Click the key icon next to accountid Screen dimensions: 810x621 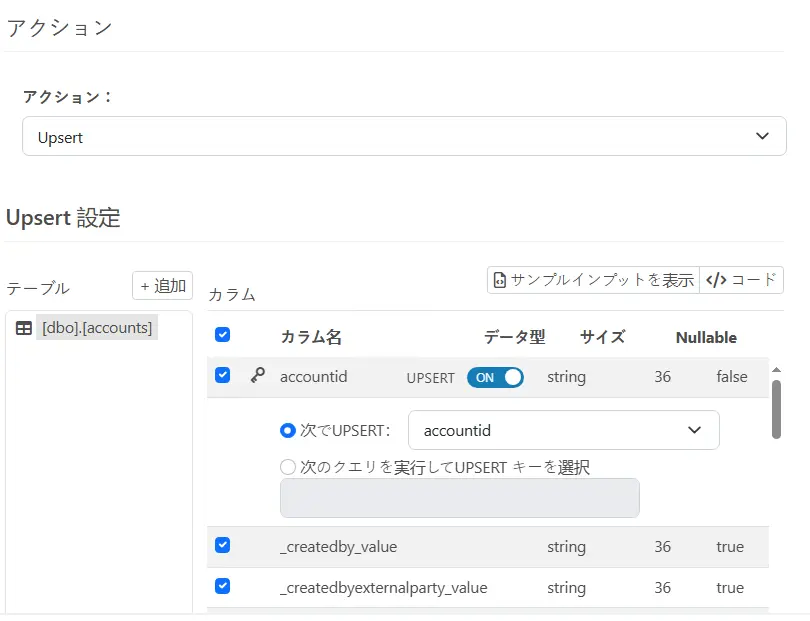click(257, 376)
